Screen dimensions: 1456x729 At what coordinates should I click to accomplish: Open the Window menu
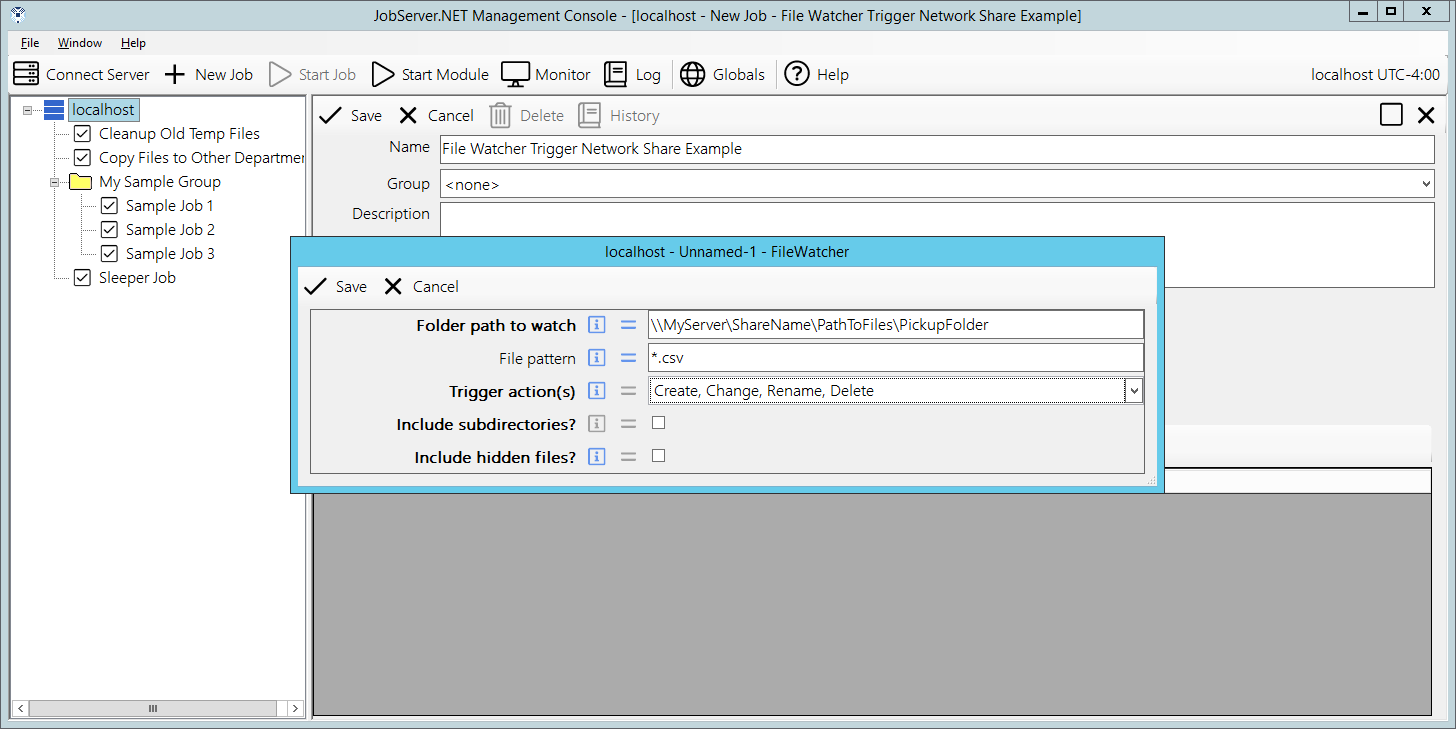(x=79, y=43)
